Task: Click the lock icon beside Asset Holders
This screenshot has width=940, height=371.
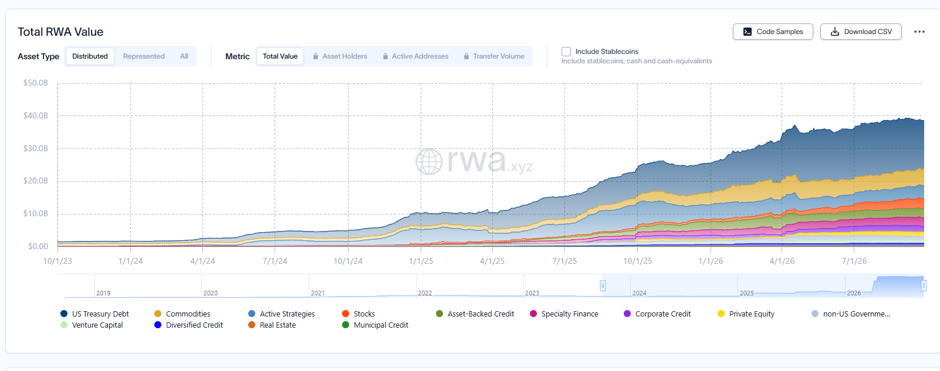Action: pos(315,56)
